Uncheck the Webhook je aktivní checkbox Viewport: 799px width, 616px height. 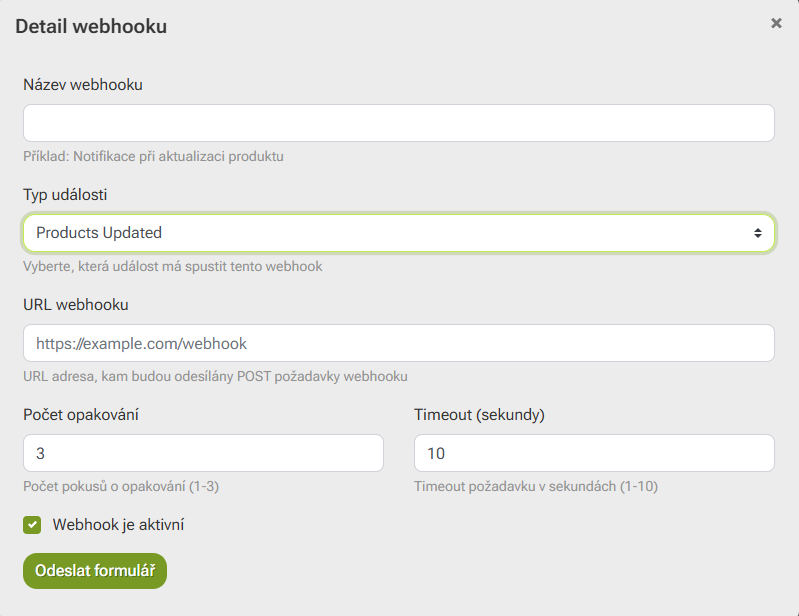pyautogui.click(x=32, y=524)
